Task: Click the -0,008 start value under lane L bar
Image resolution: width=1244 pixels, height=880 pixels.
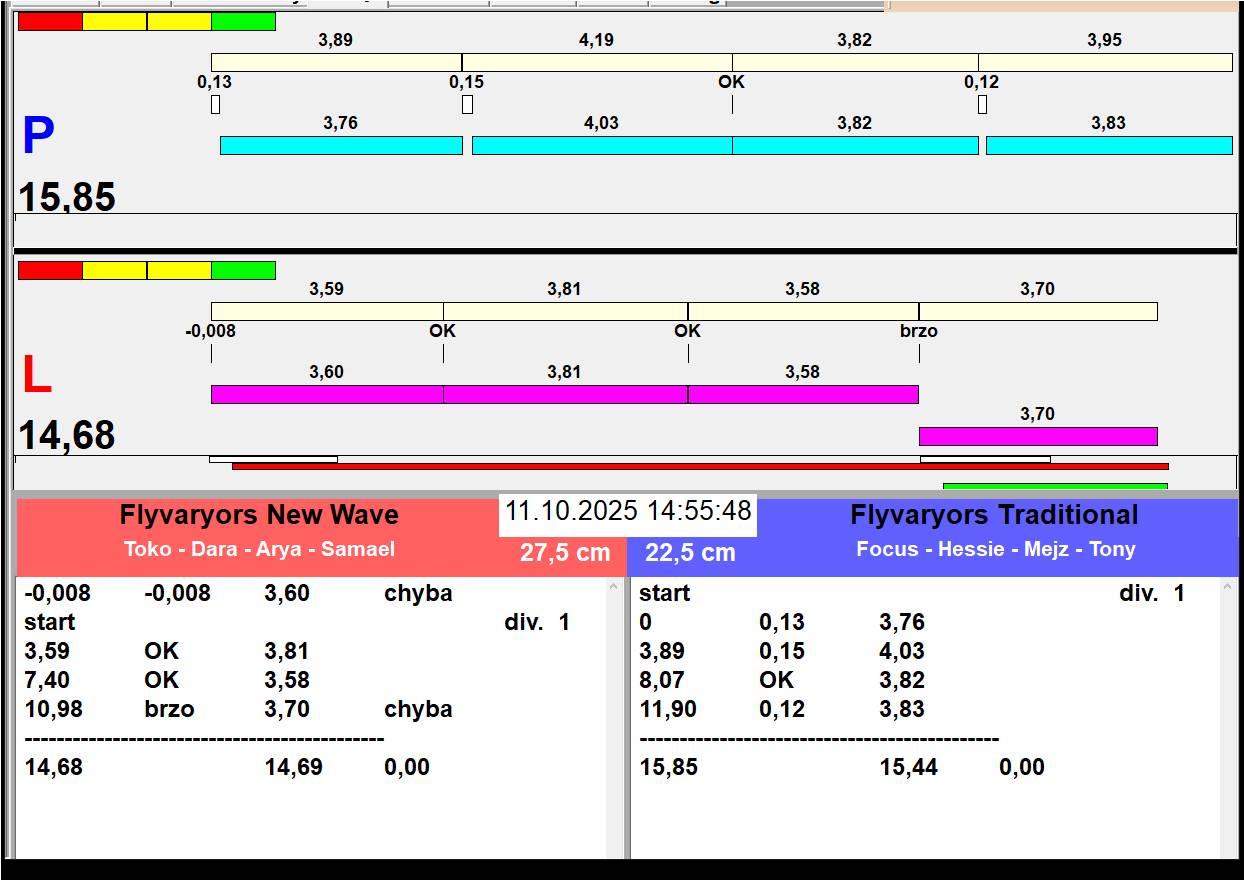Action: tap(211, 331)
